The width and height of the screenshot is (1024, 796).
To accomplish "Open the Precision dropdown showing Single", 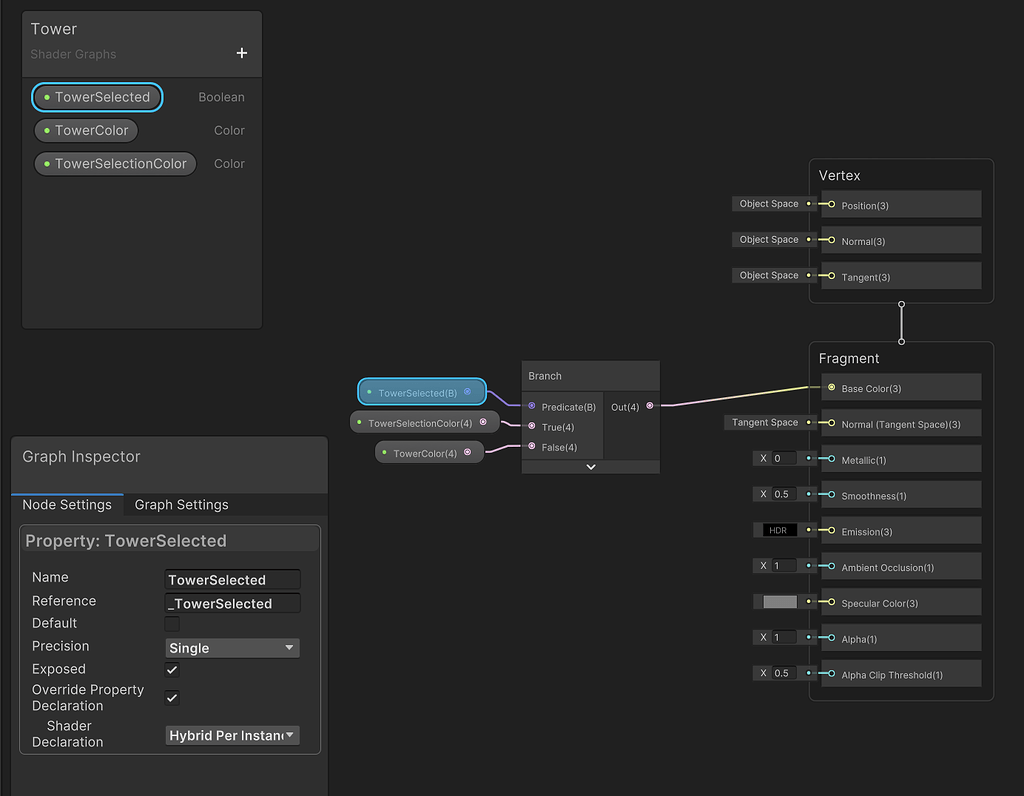I will [232, 647].
